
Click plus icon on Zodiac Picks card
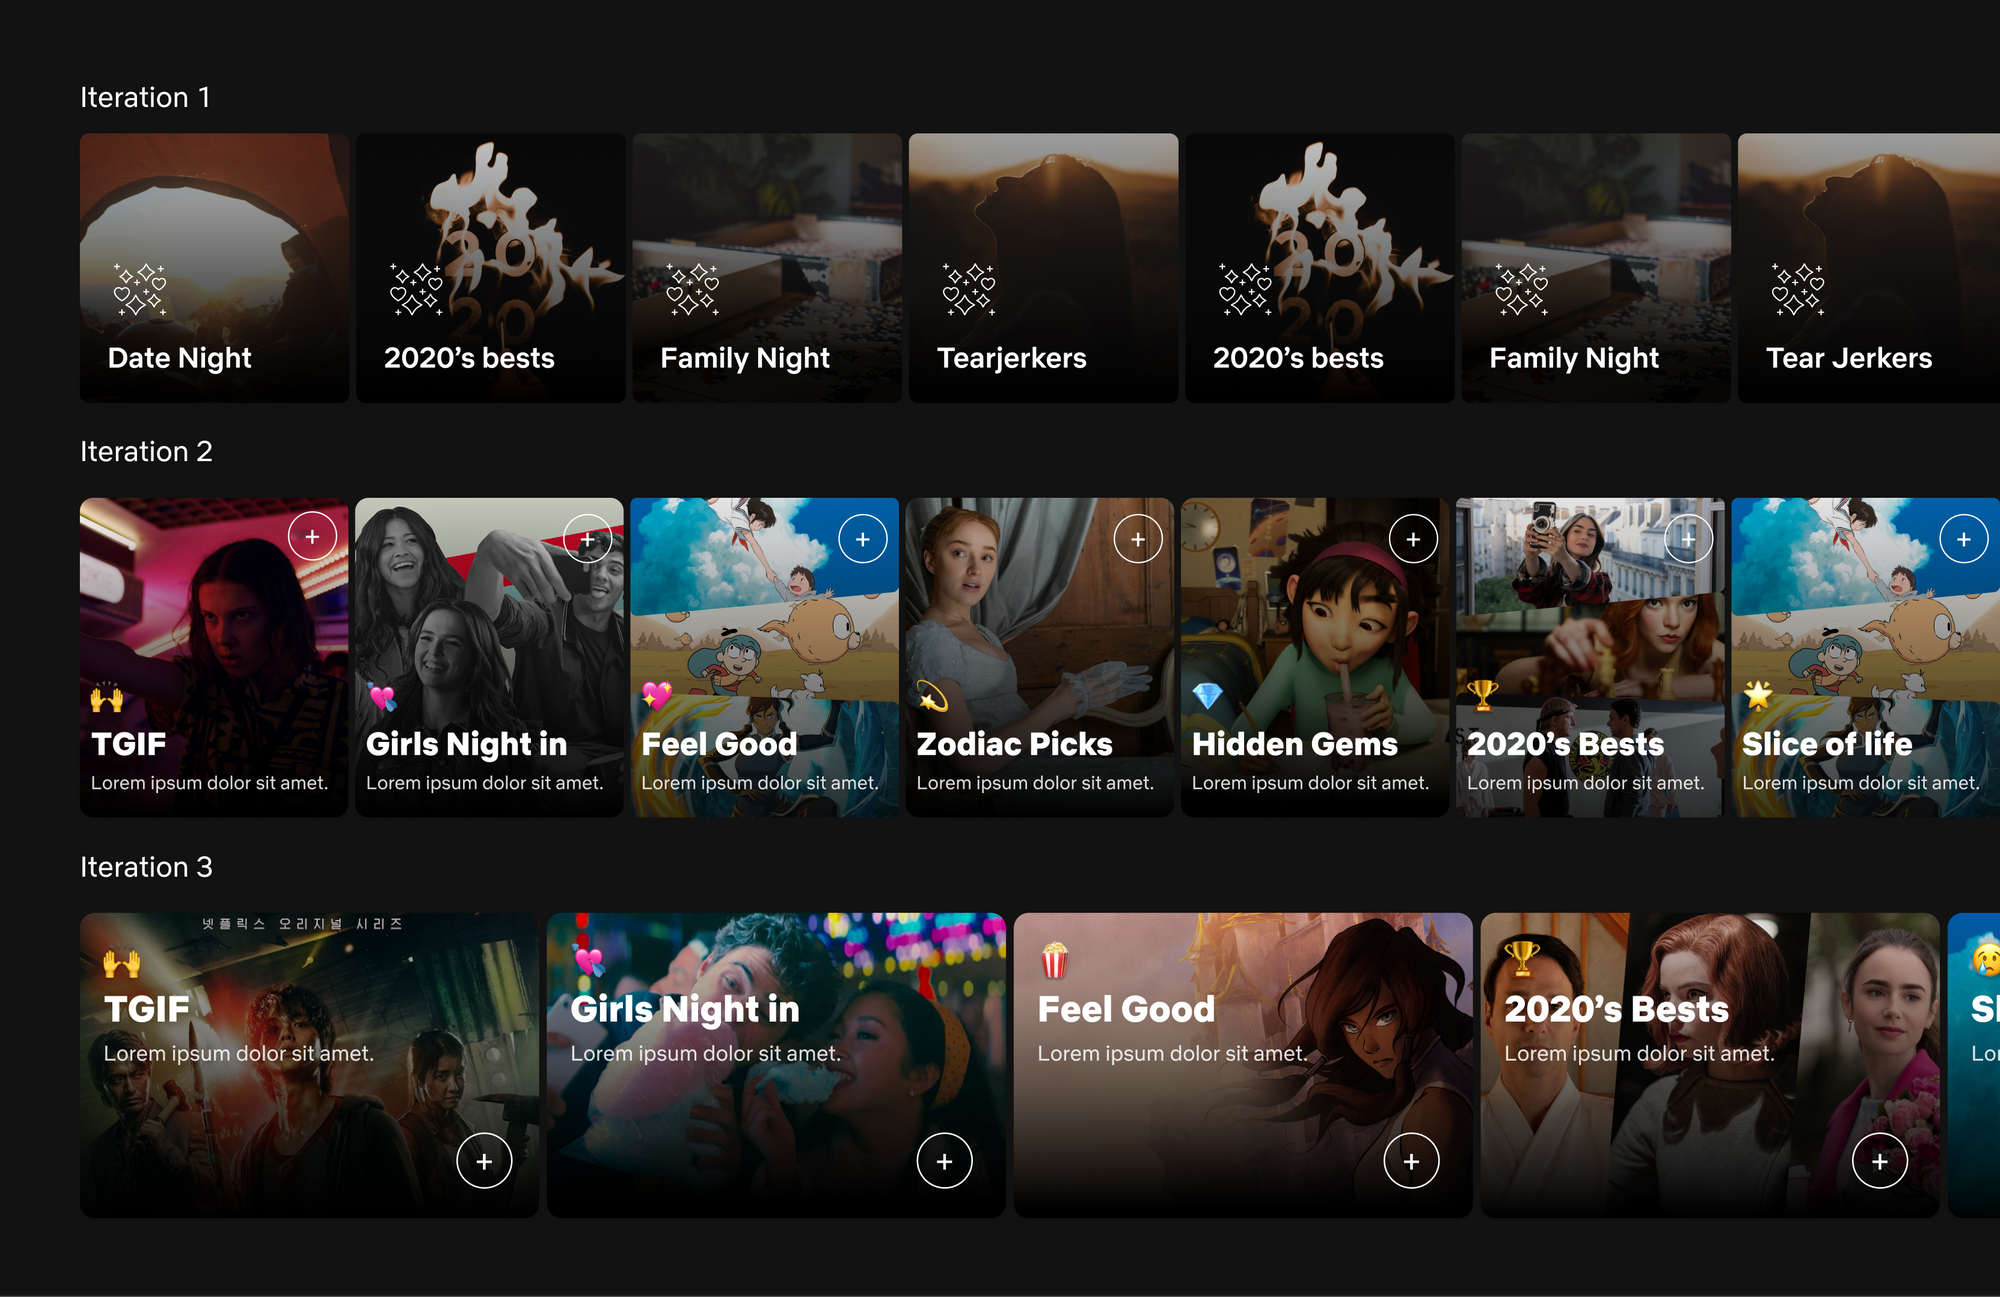tap(1138, 539)
